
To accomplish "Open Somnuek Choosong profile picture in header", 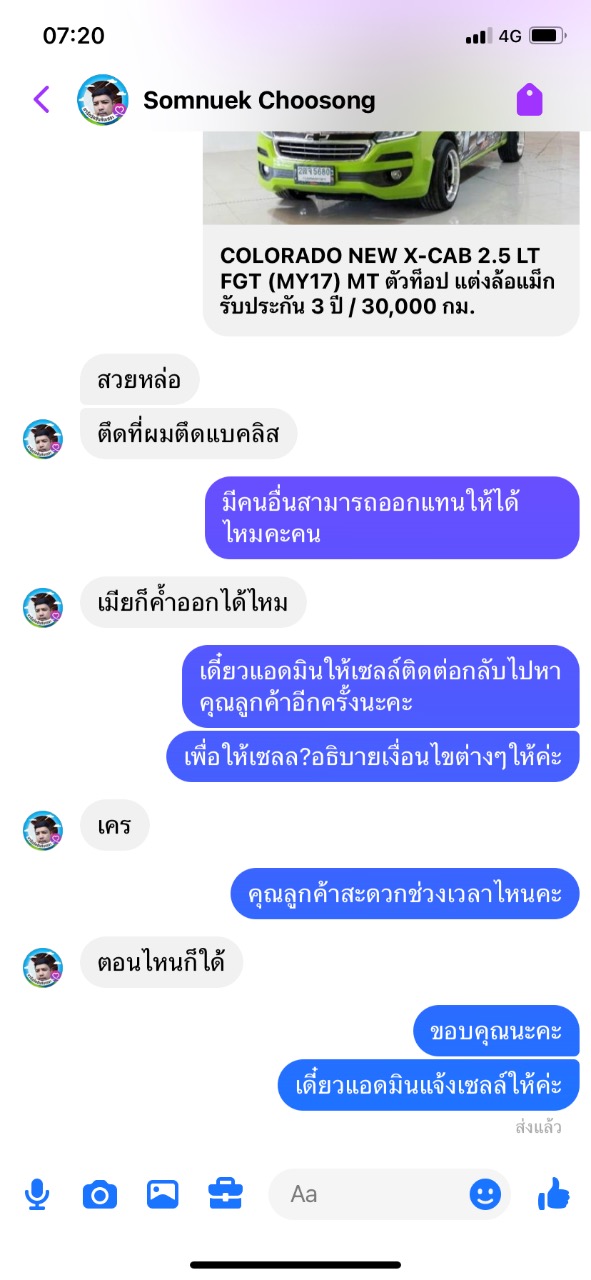I will pyautogui.click(x=103, y=99).
